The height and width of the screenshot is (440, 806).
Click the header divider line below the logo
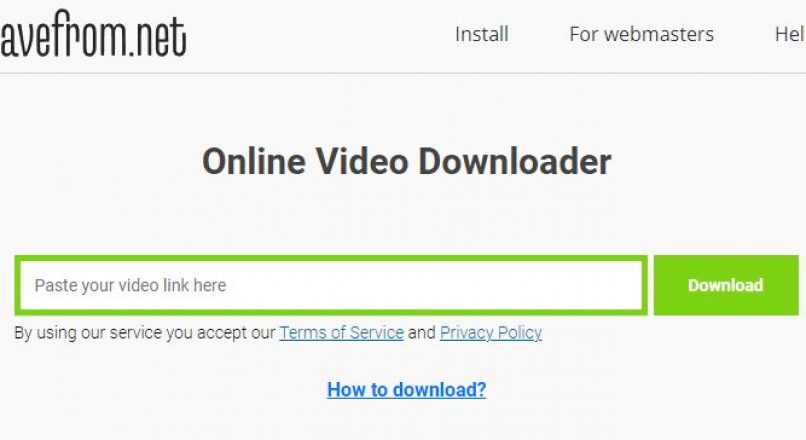403,73
